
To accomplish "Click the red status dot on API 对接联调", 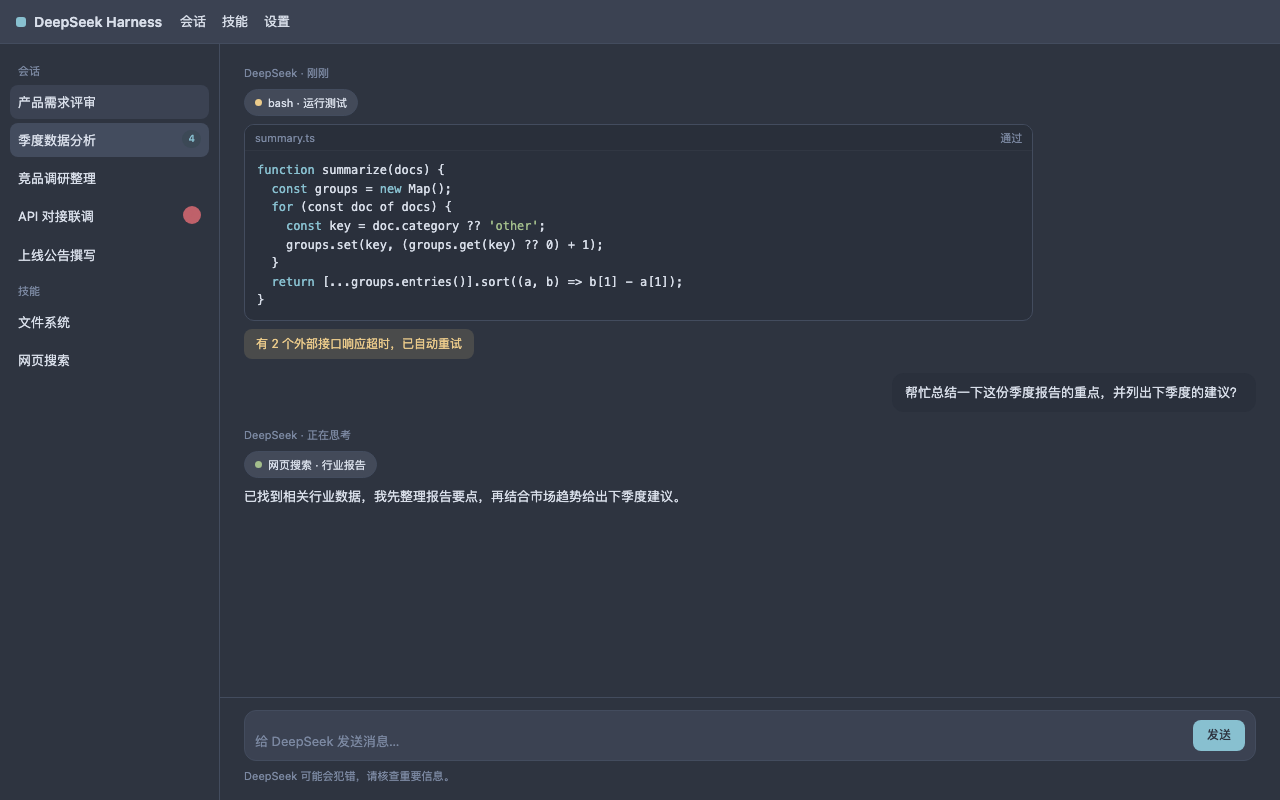I will pos(192,215).
